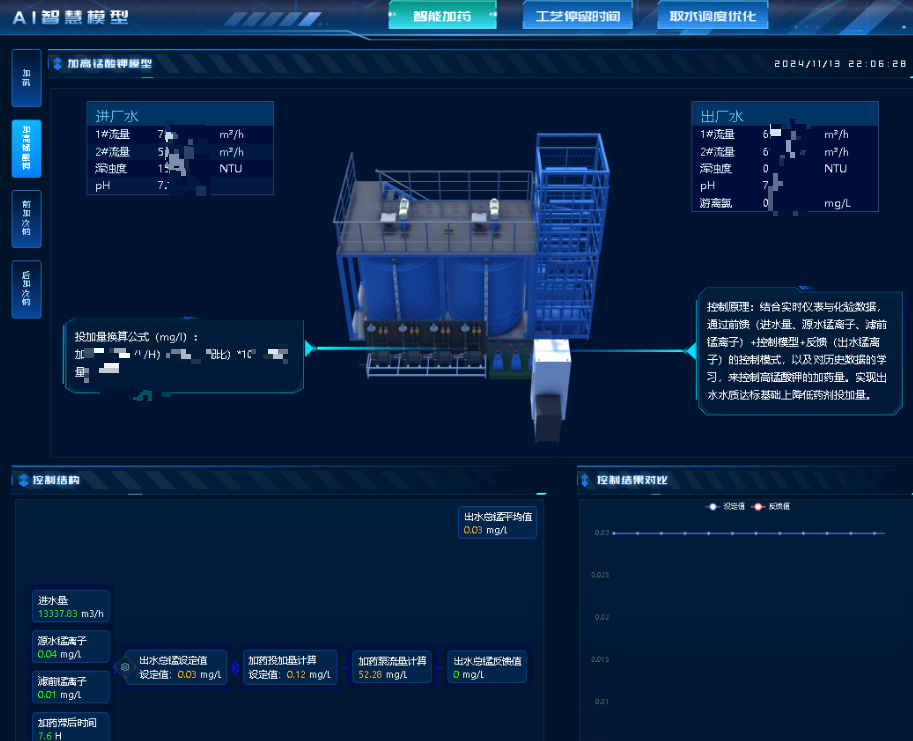Click the 加矾 sidebar button
Screen dimensions: 913x741
click(26, 78)
